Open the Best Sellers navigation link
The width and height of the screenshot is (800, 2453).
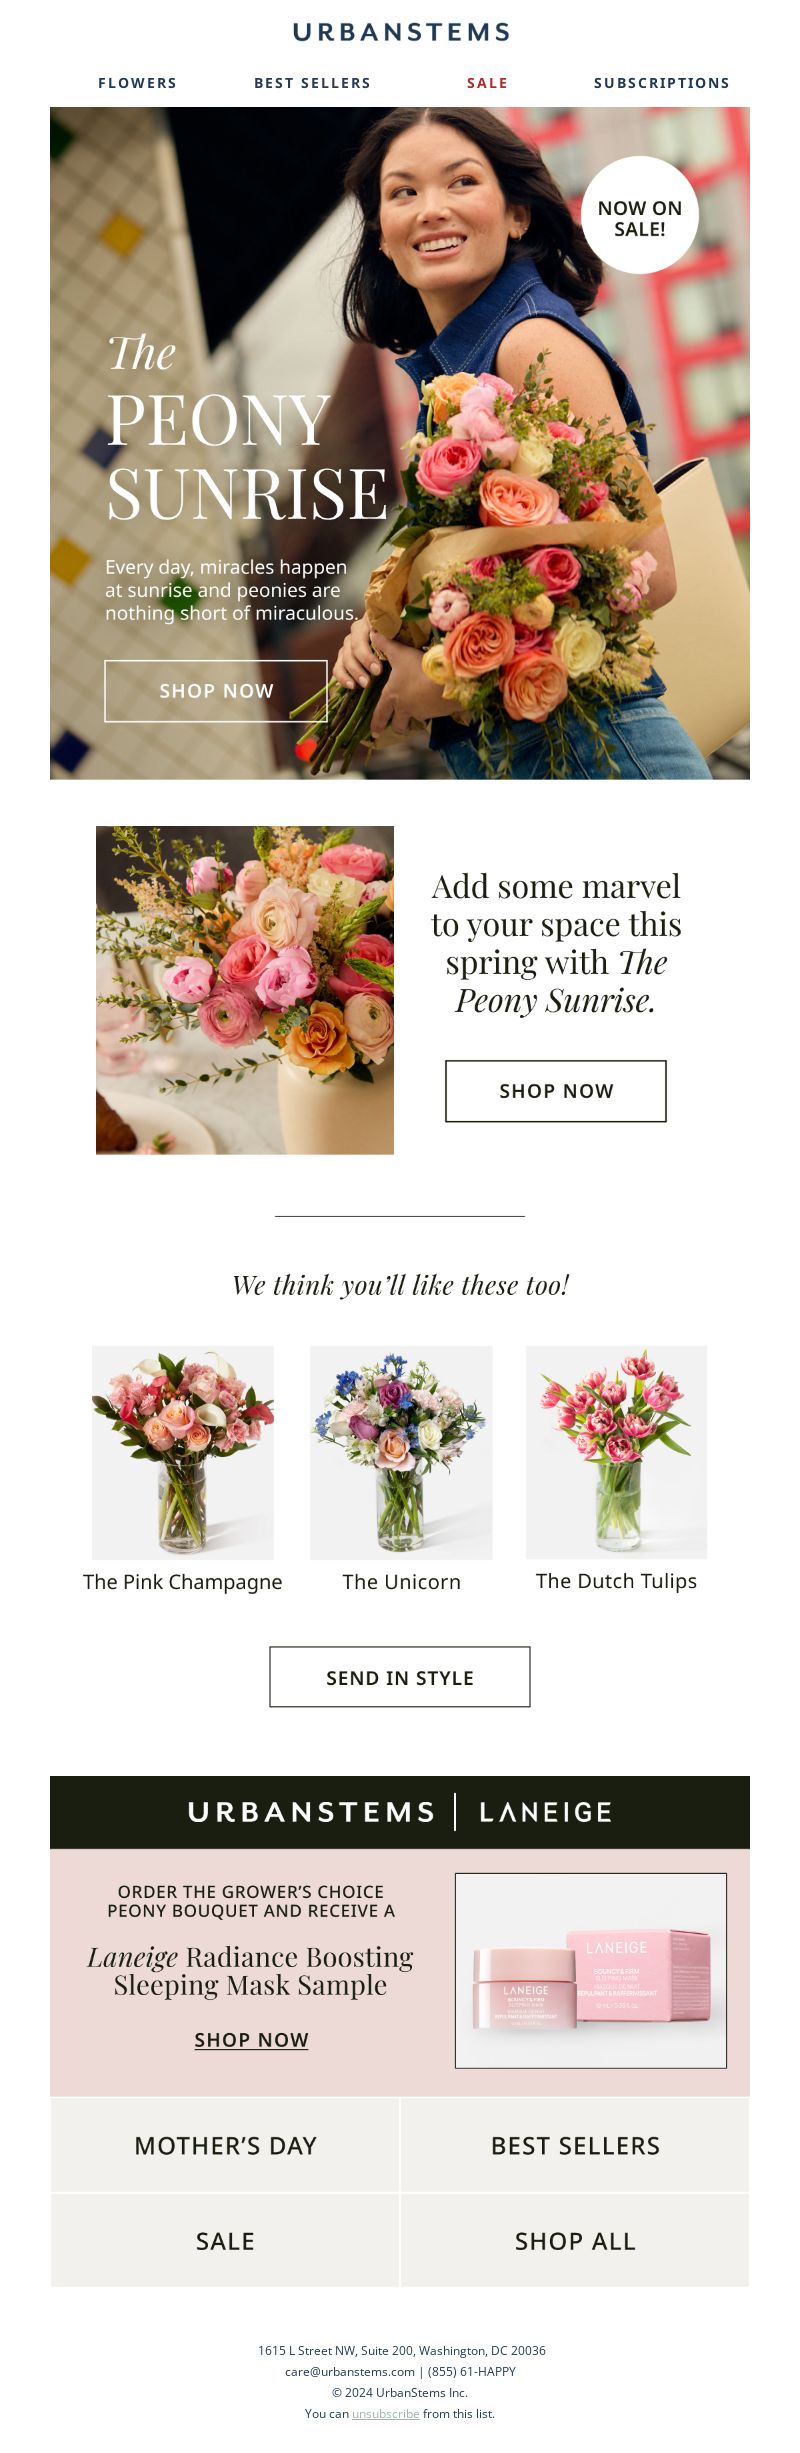pyautogui.click(x=312, y=83)
